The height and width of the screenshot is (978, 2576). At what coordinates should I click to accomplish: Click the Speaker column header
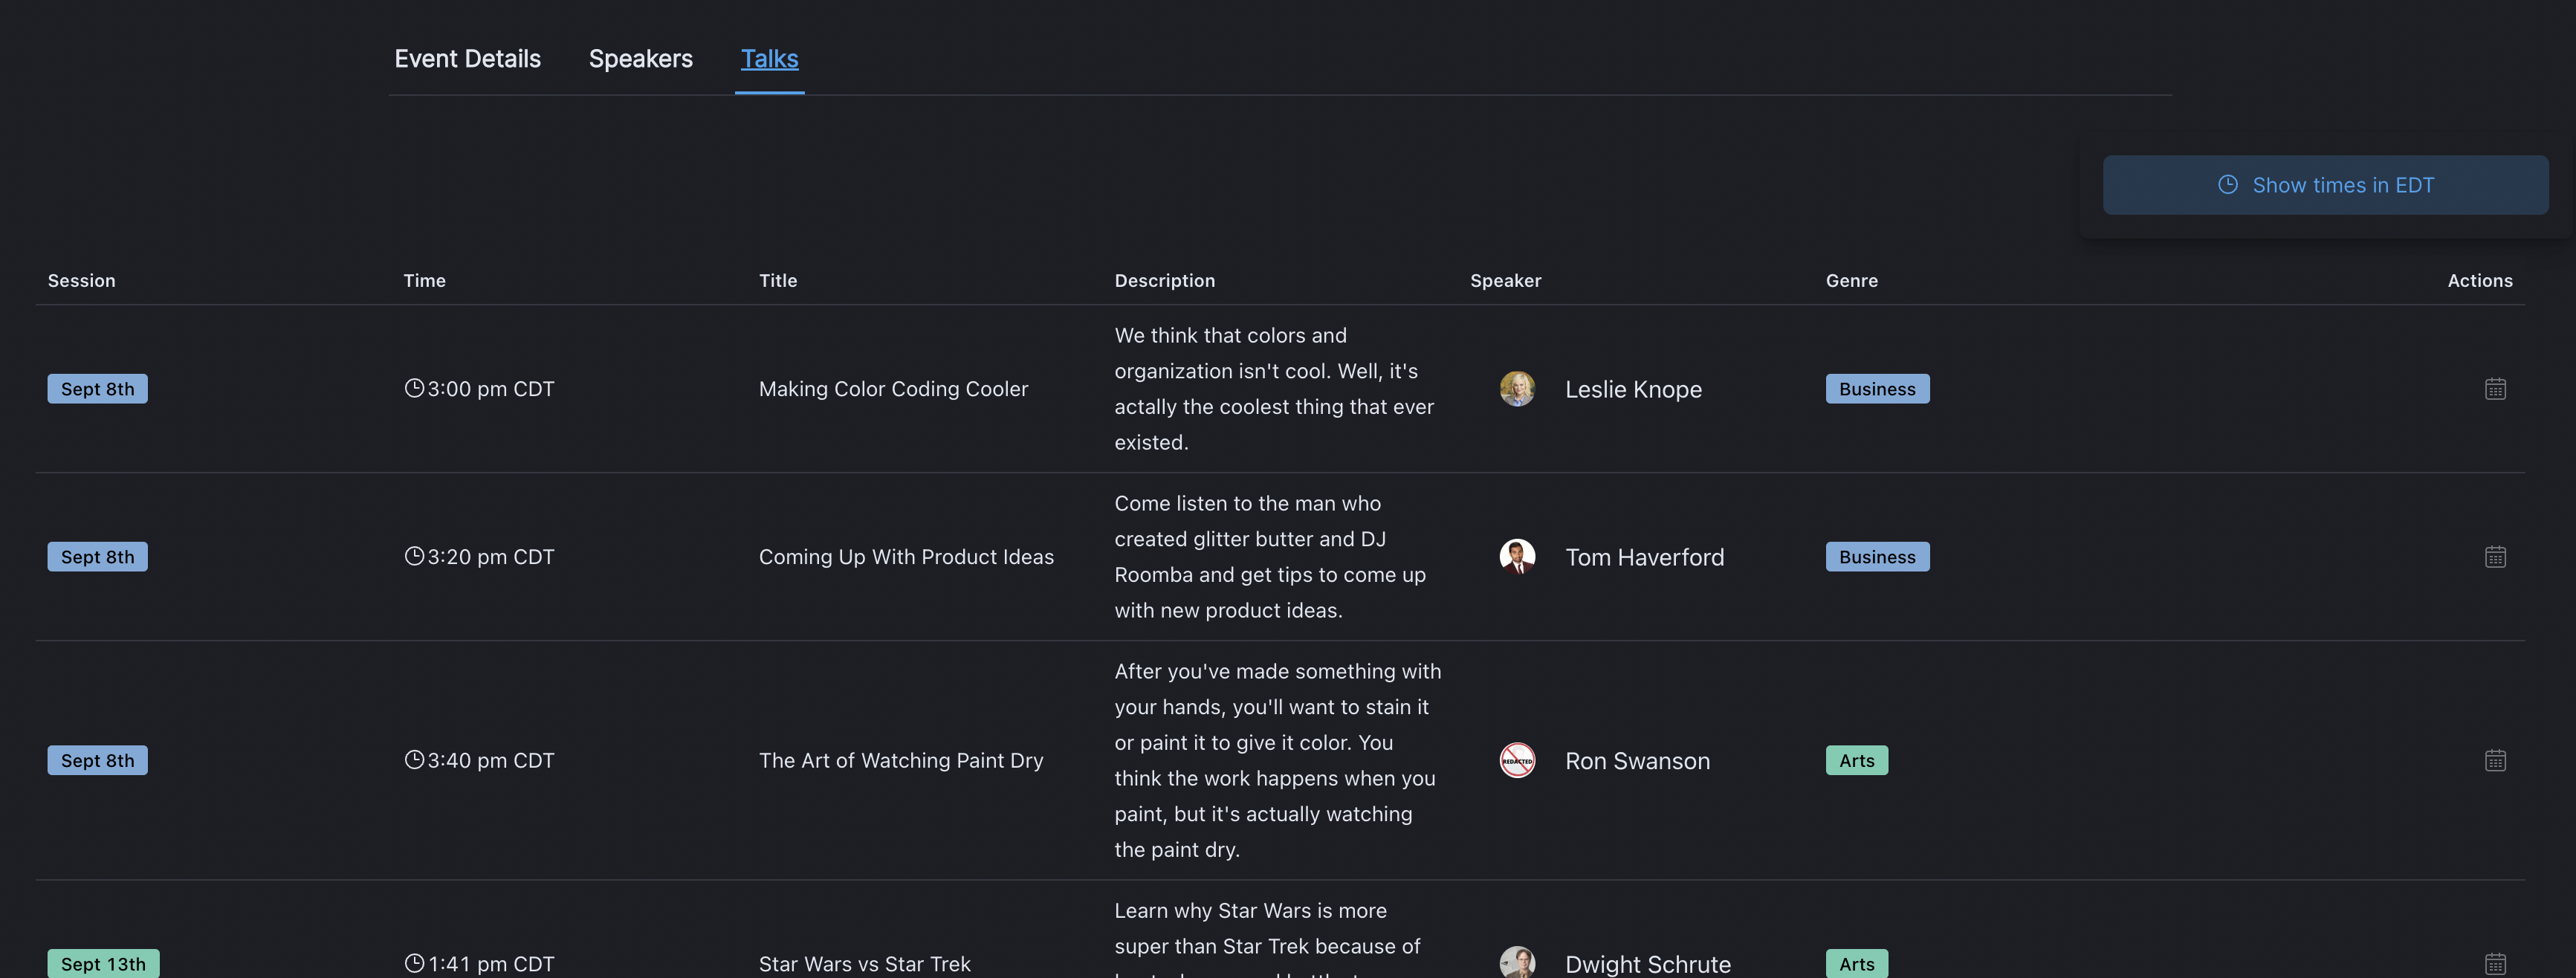1505,281
